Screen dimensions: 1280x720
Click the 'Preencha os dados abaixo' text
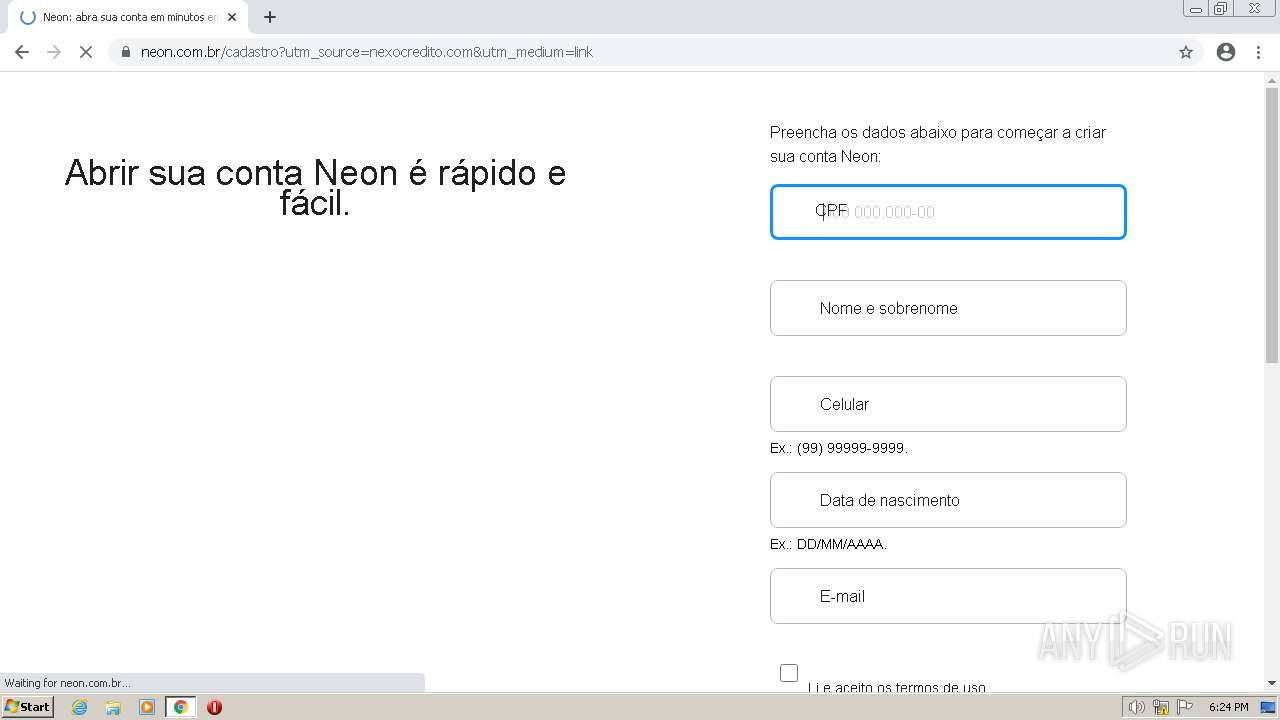click(x=938, y=144)
